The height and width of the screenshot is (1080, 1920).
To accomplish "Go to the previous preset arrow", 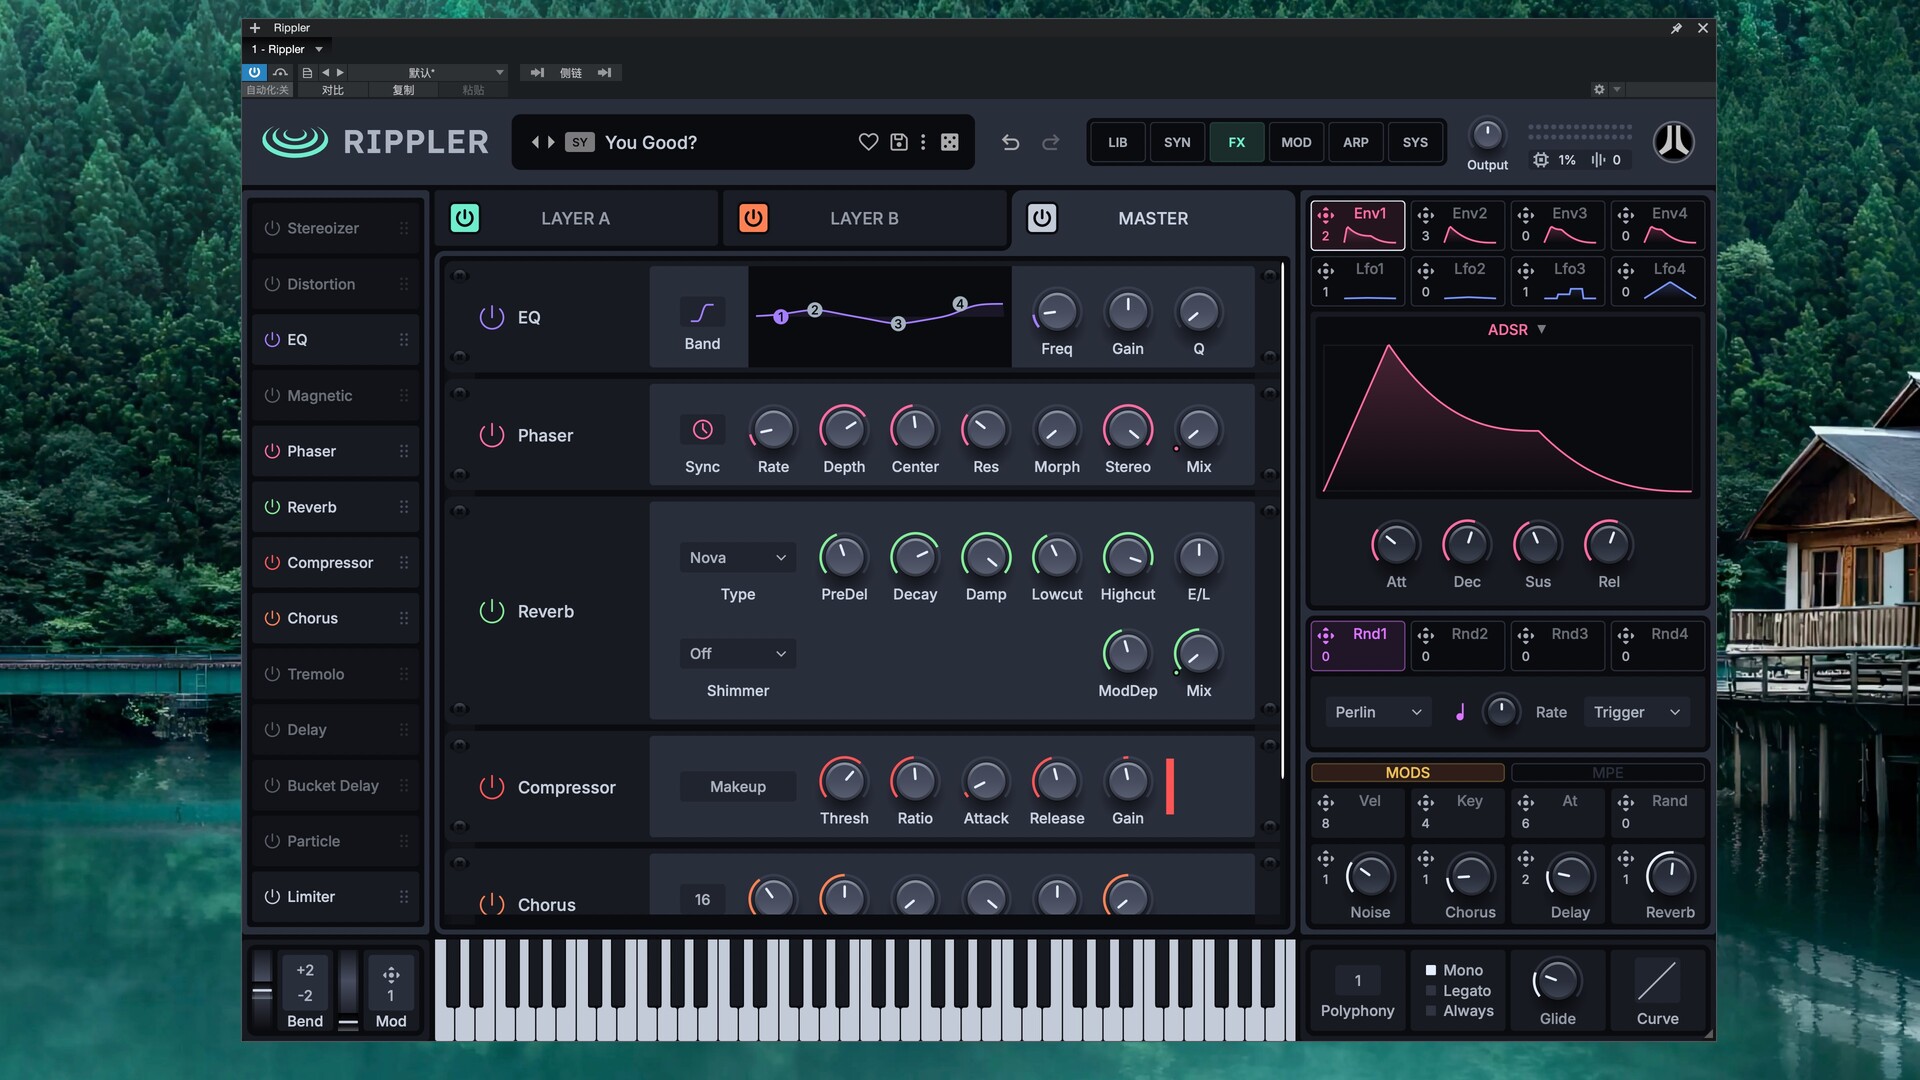I will tap(536, 142).
